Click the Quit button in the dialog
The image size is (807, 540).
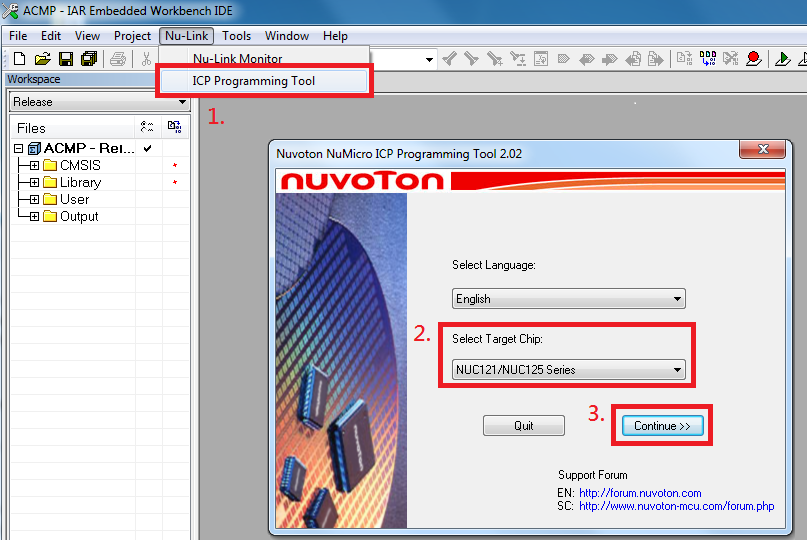(x=523, y=425)
